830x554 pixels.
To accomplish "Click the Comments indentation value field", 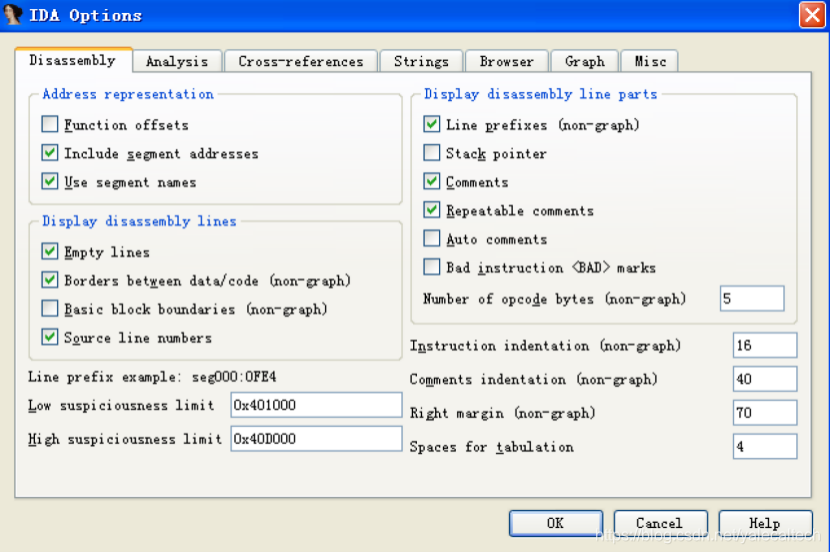I will (765, 379).
